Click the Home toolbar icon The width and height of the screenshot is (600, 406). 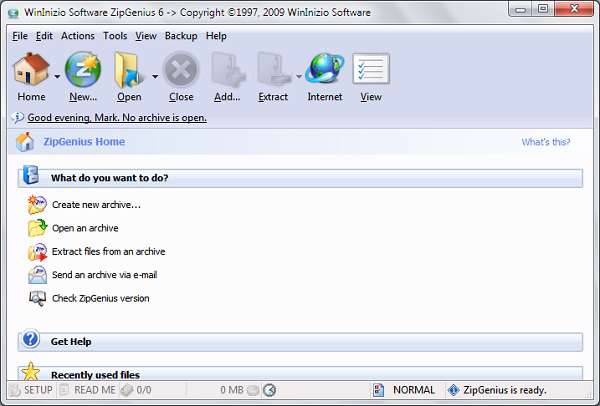[31, 69]
